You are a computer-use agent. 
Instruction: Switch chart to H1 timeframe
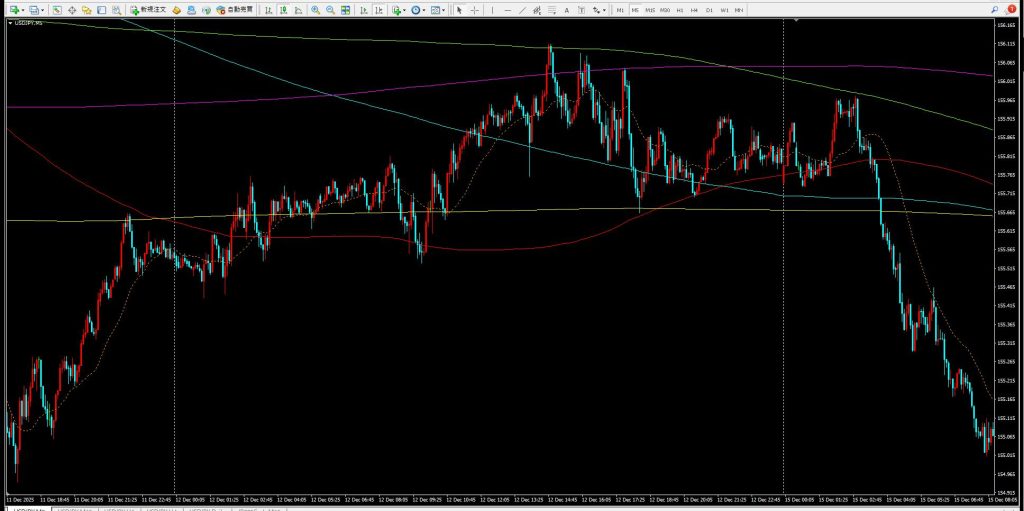680,10
